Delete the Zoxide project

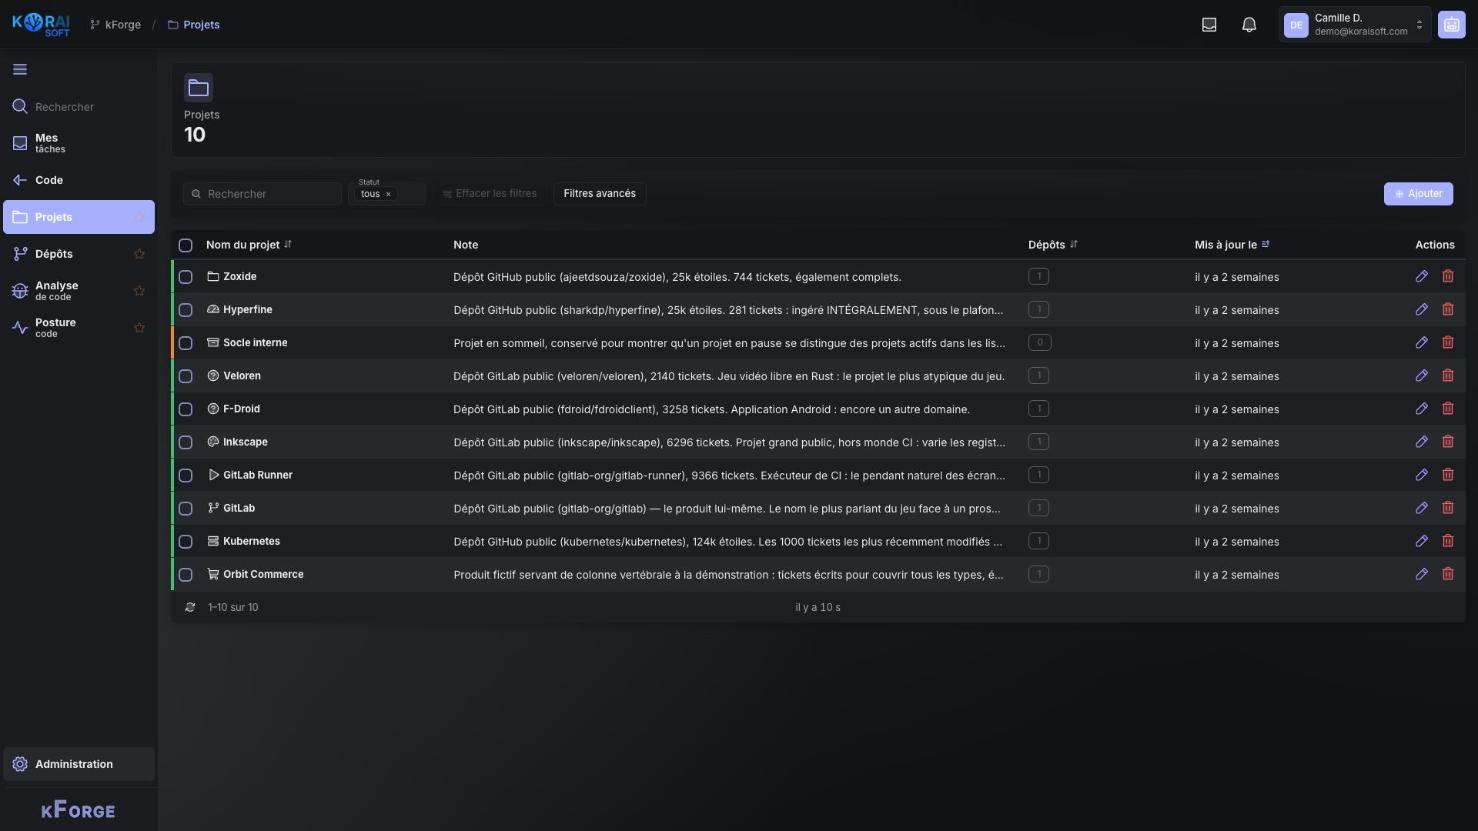pos(1447,276)
